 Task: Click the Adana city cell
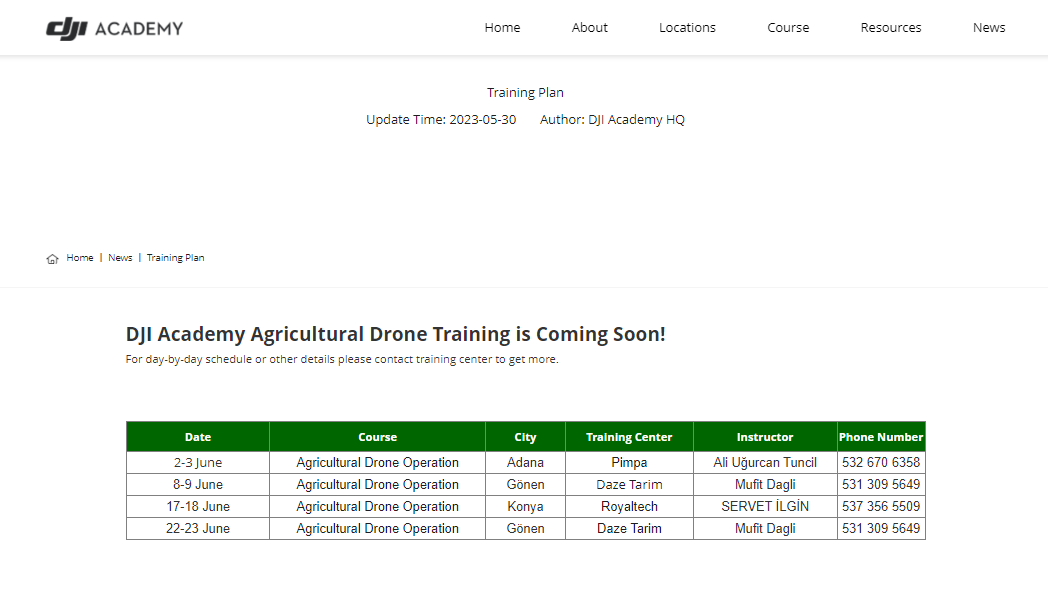point(525,463)
